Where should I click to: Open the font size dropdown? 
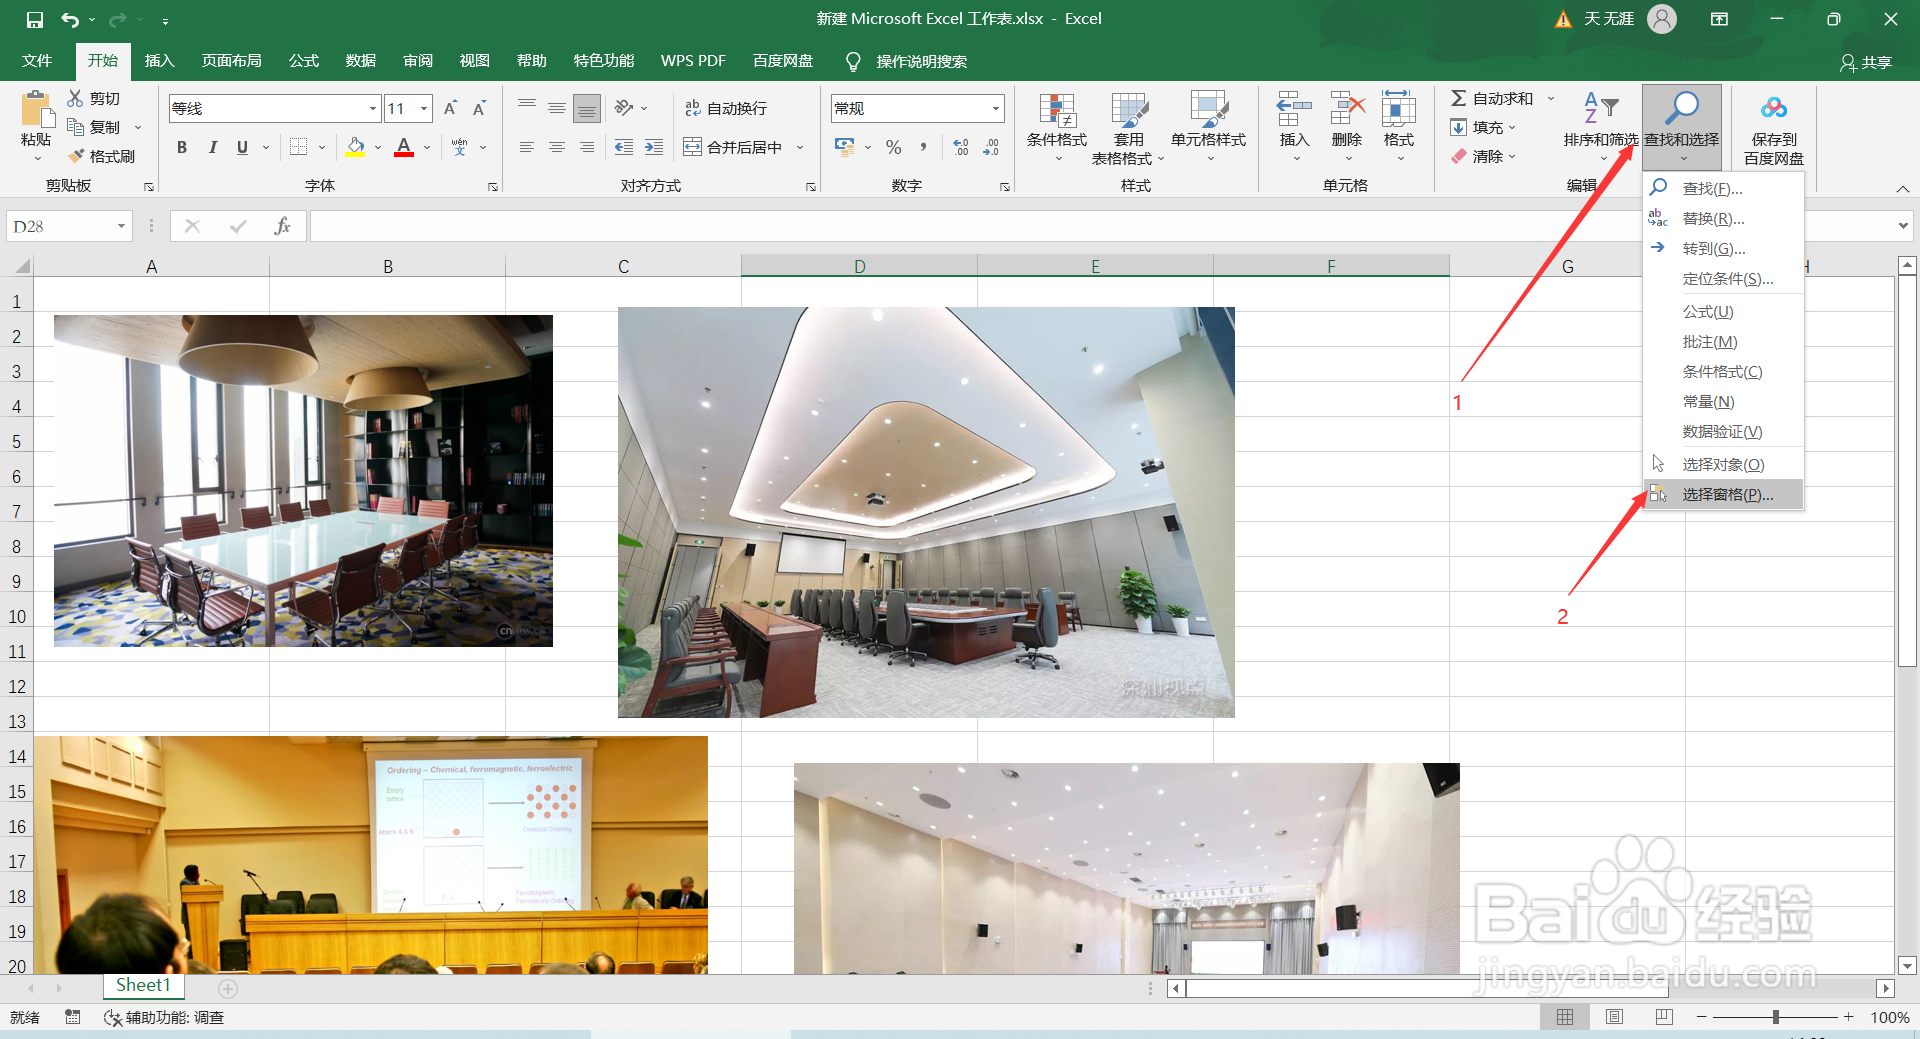tap(425, 108)
